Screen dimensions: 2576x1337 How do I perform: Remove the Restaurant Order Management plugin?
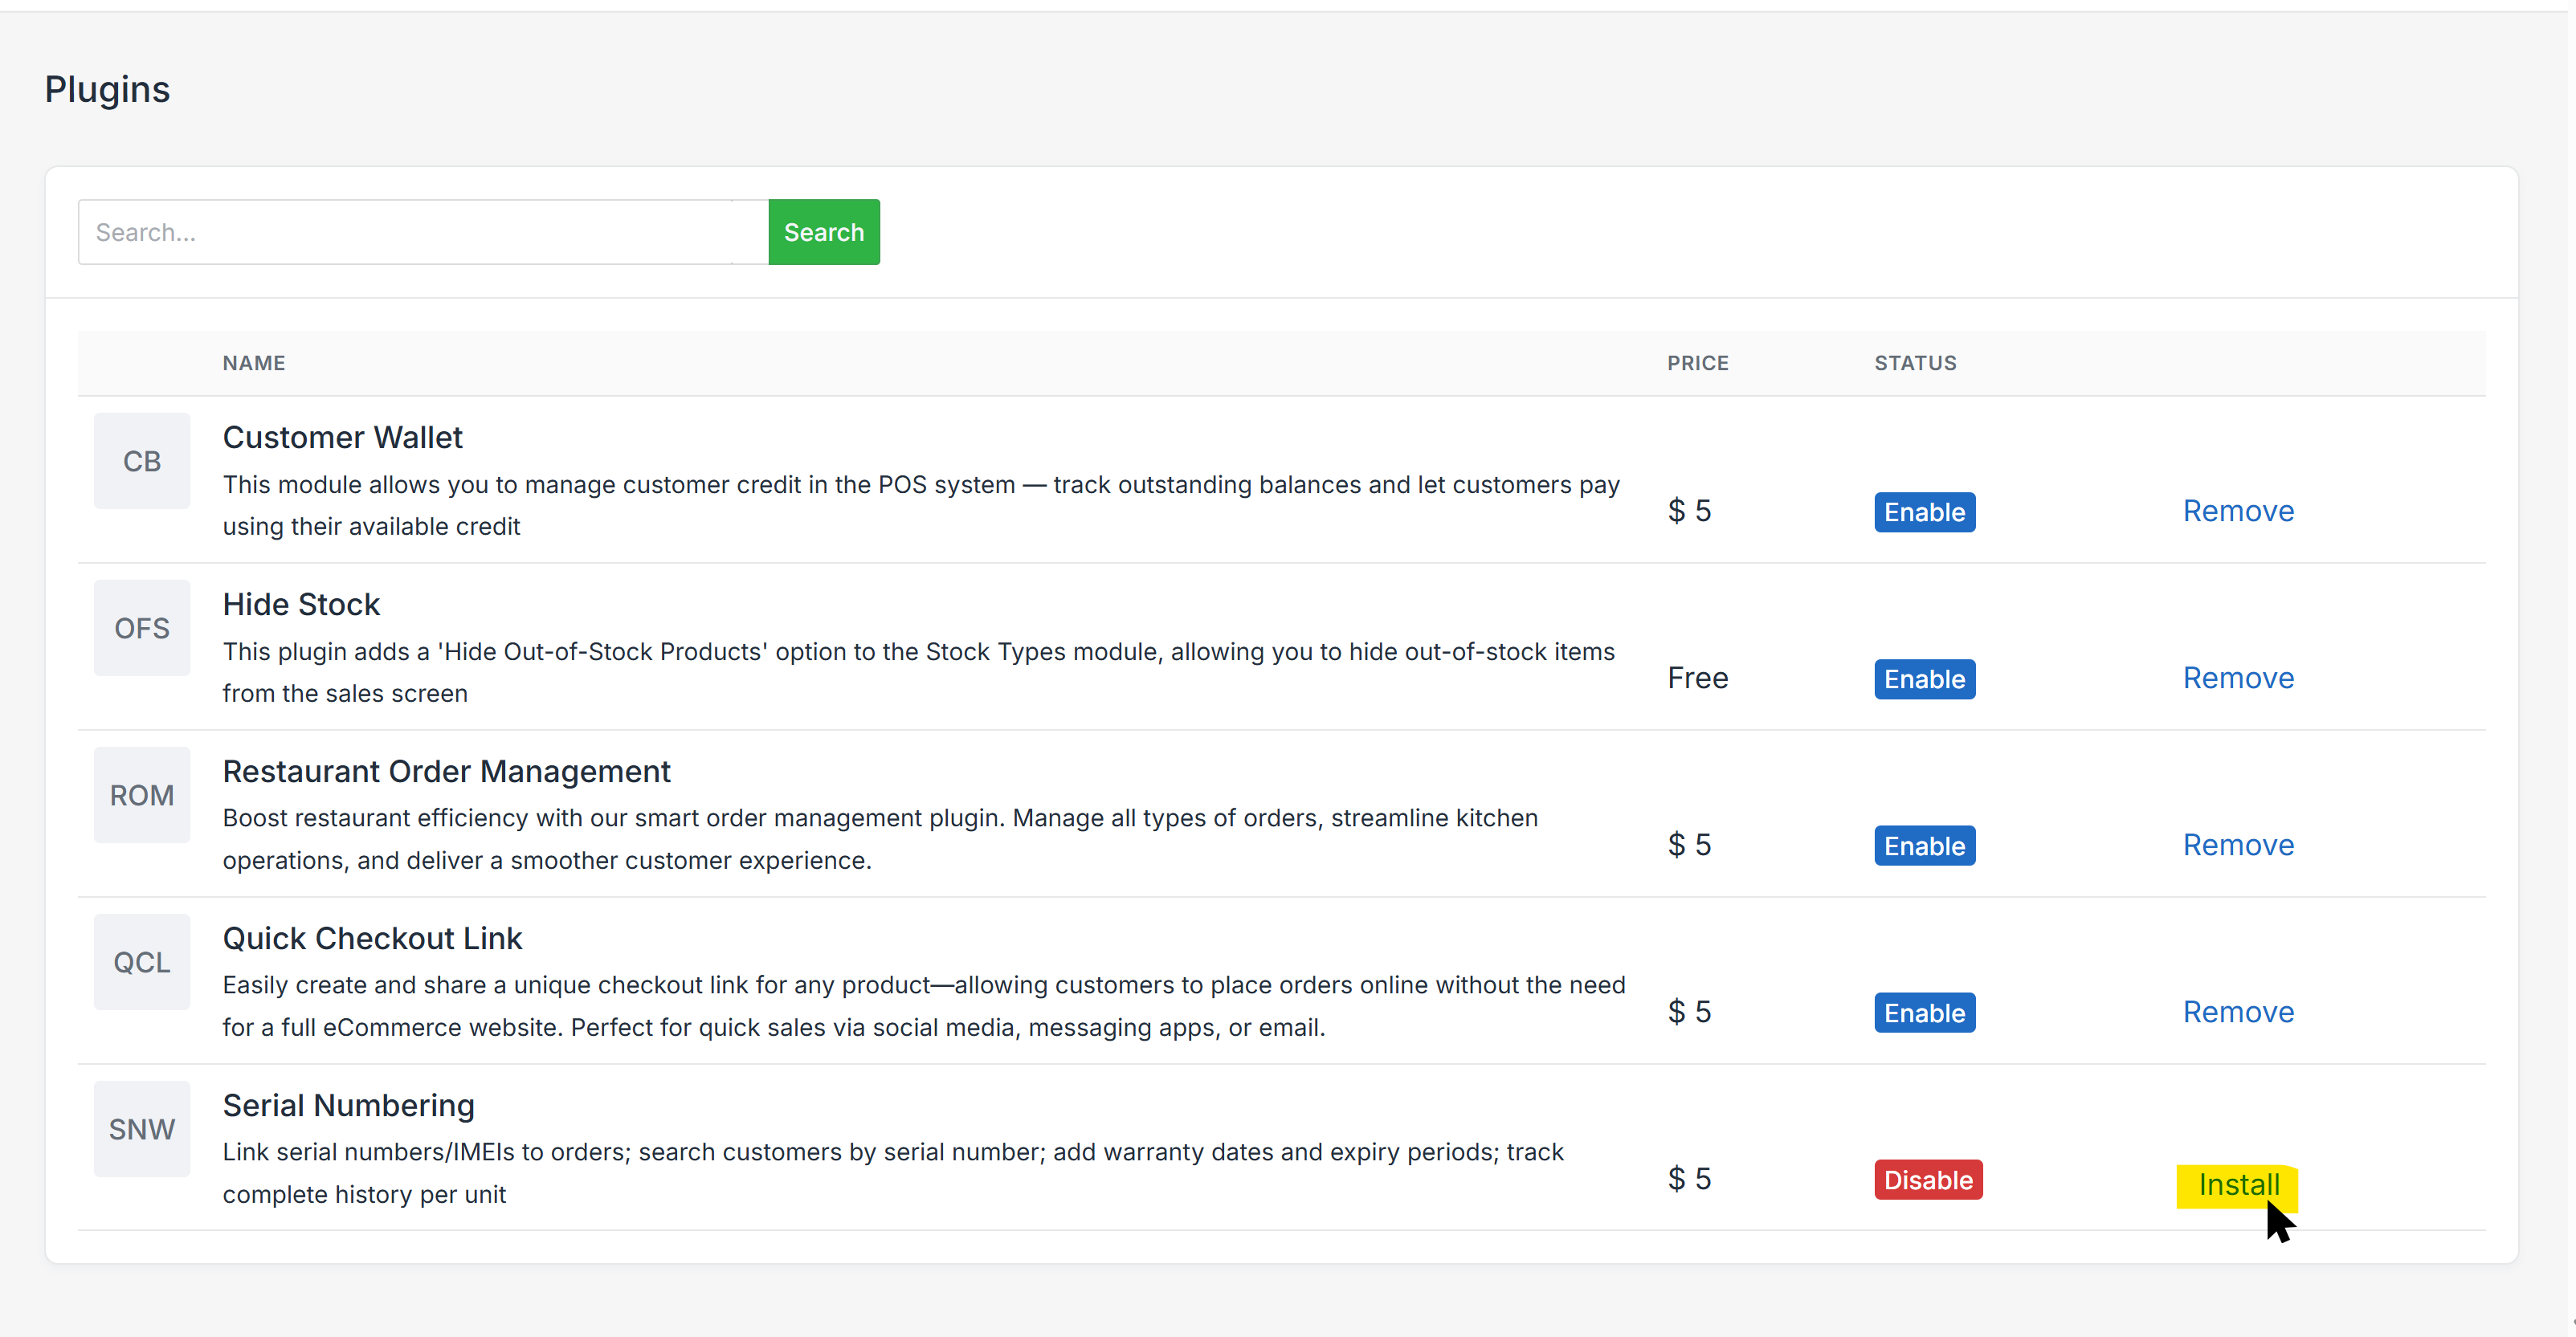click(x=2238, y=845)
